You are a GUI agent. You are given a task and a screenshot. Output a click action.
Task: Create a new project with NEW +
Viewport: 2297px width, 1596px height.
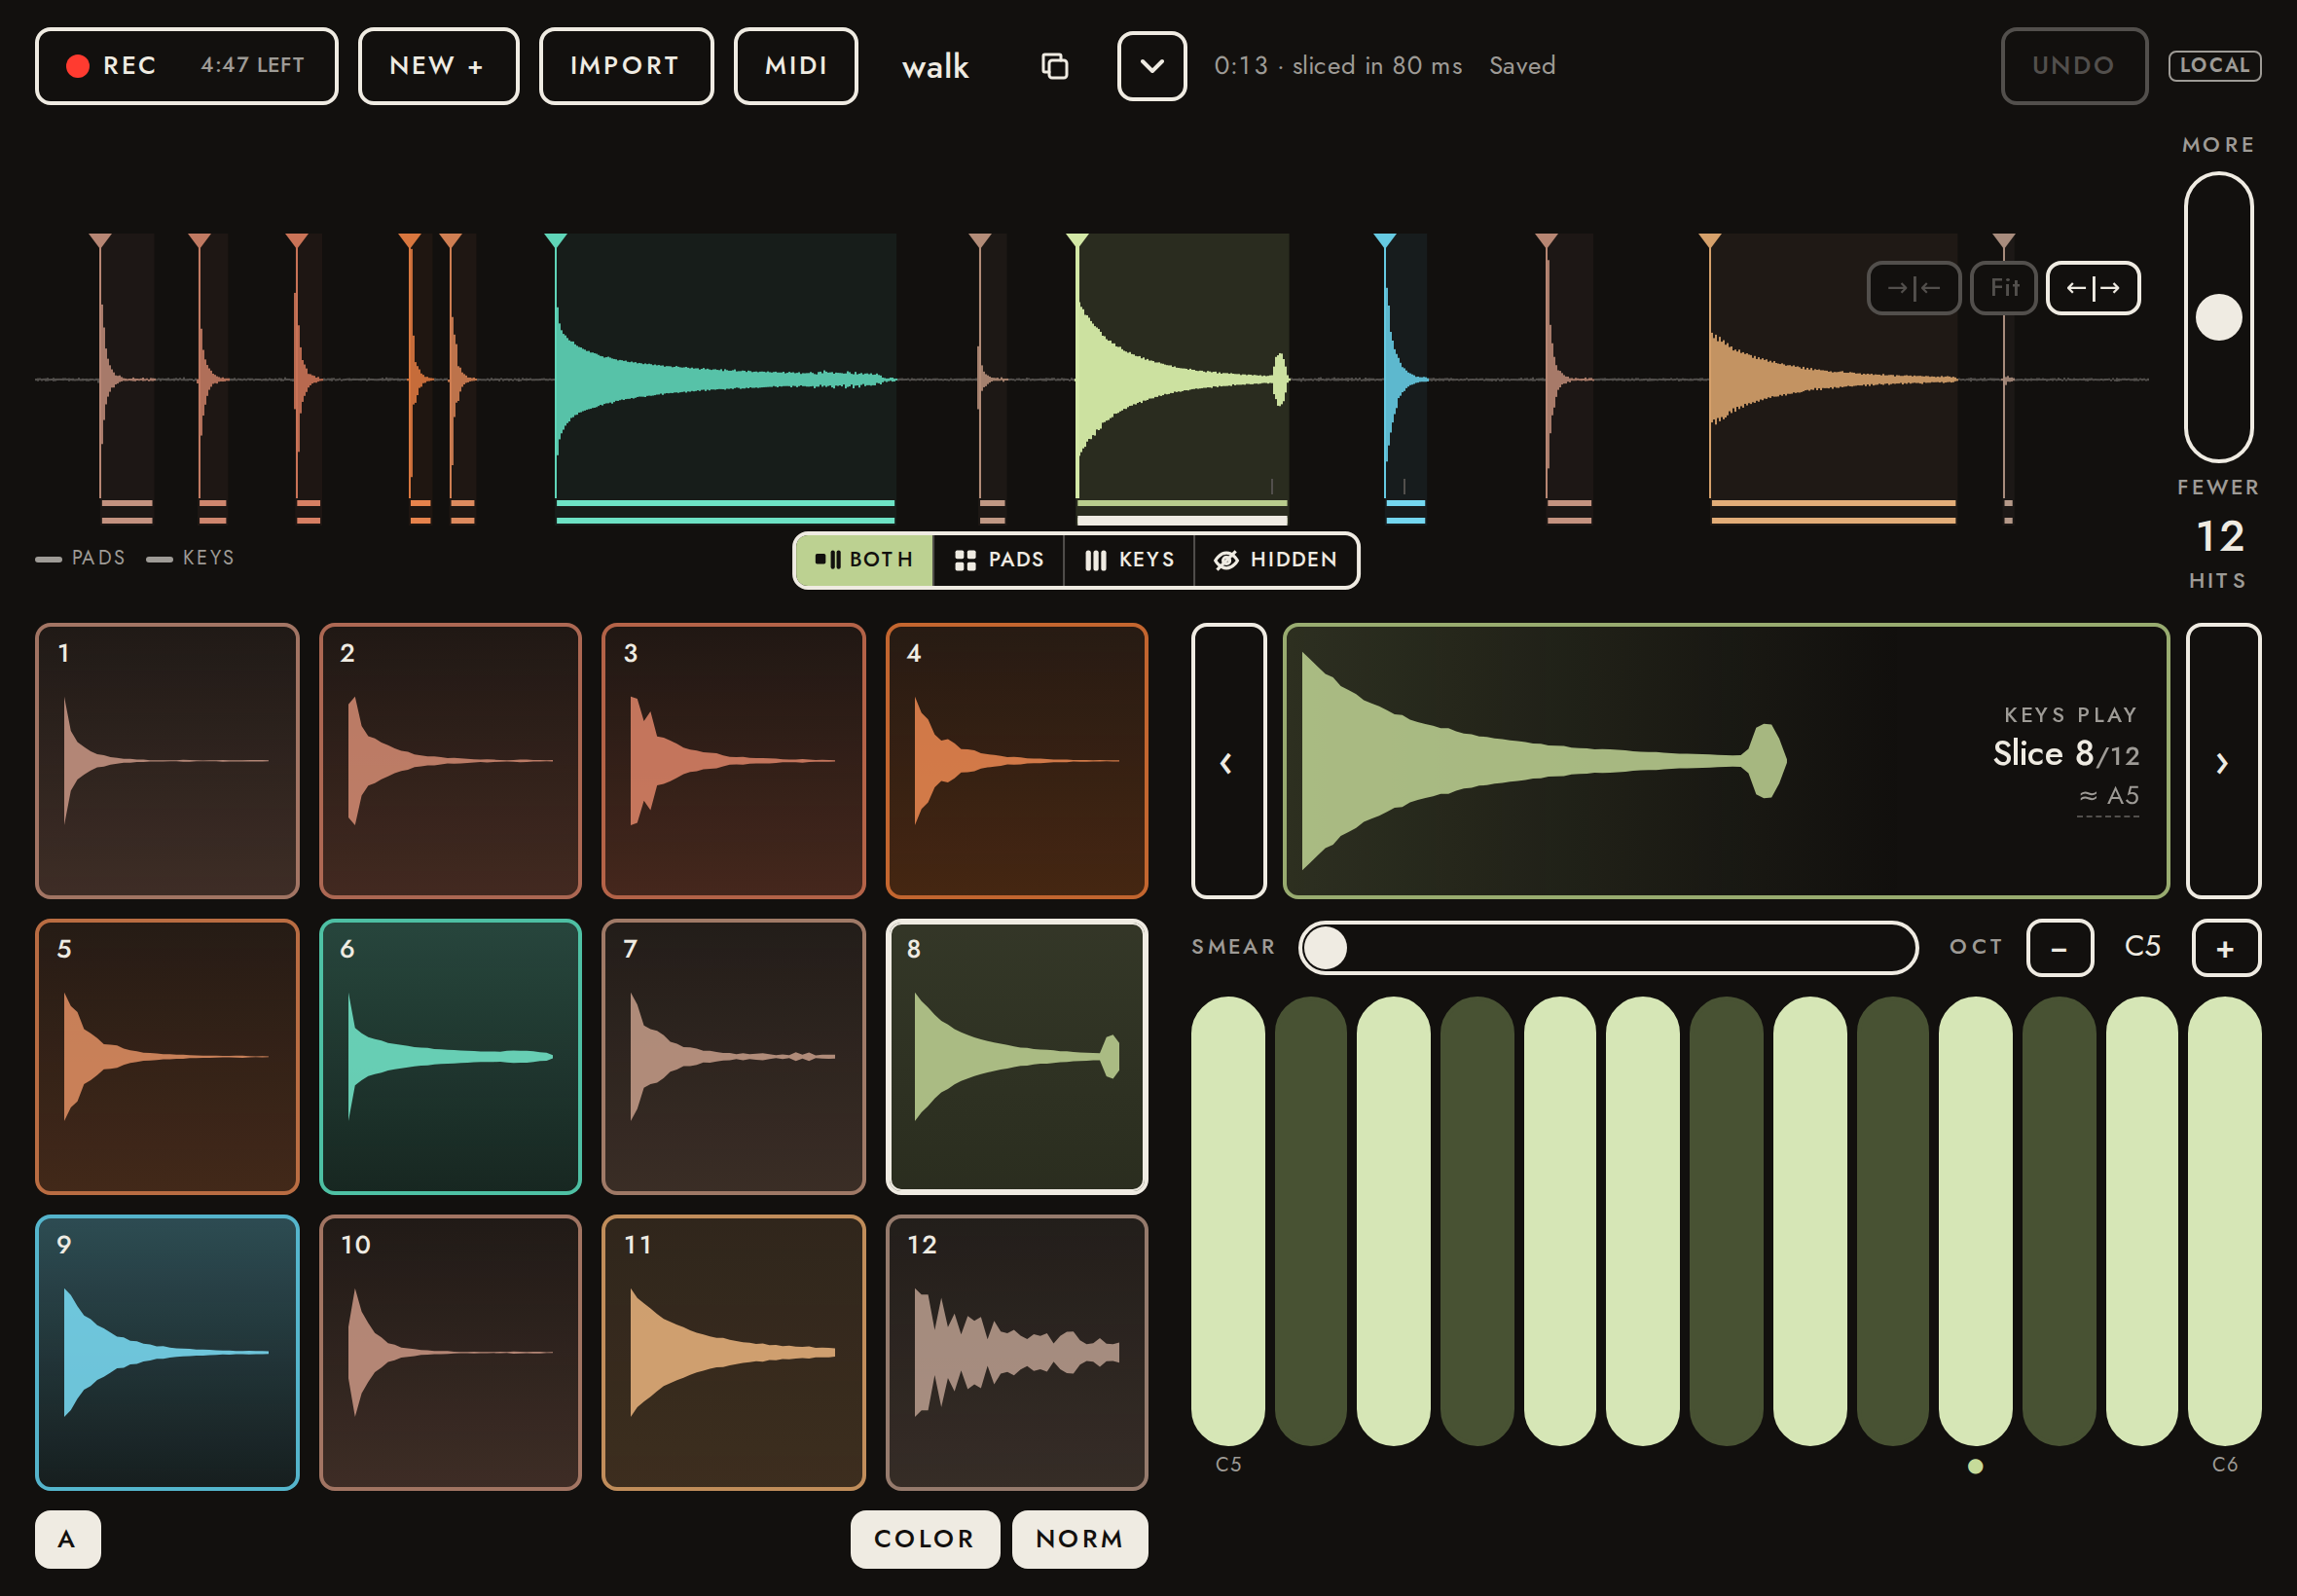(438, 66)
